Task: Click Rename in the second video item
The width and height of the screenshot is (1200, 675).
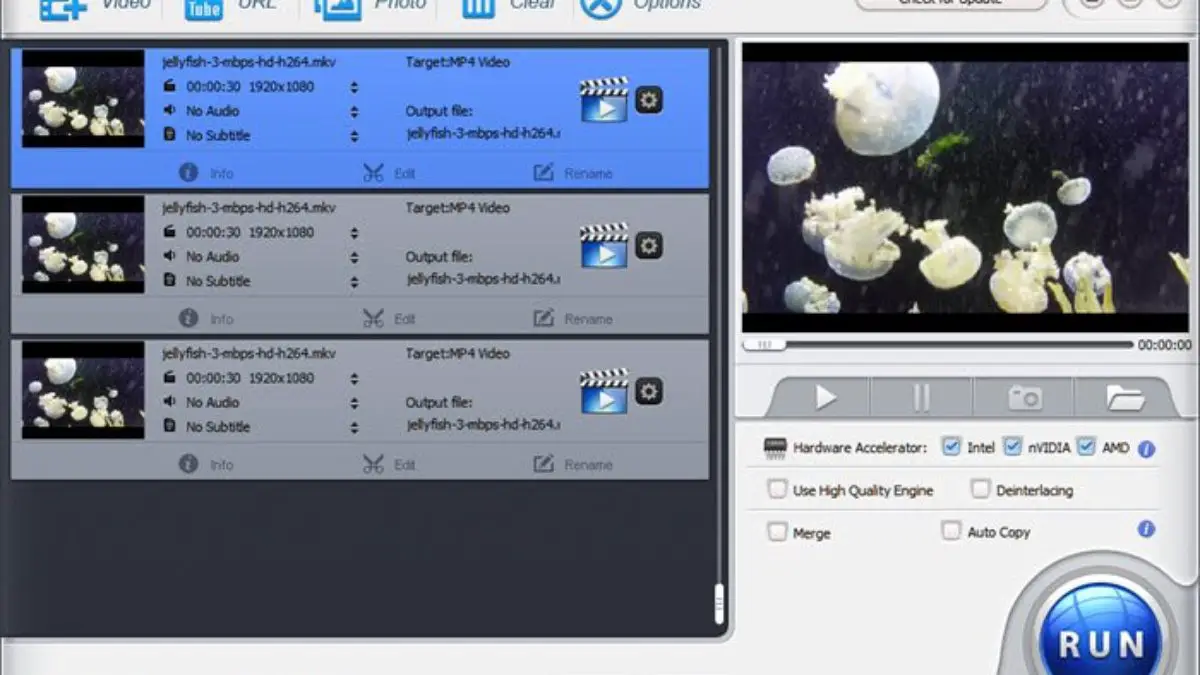Action: (573, 319)
